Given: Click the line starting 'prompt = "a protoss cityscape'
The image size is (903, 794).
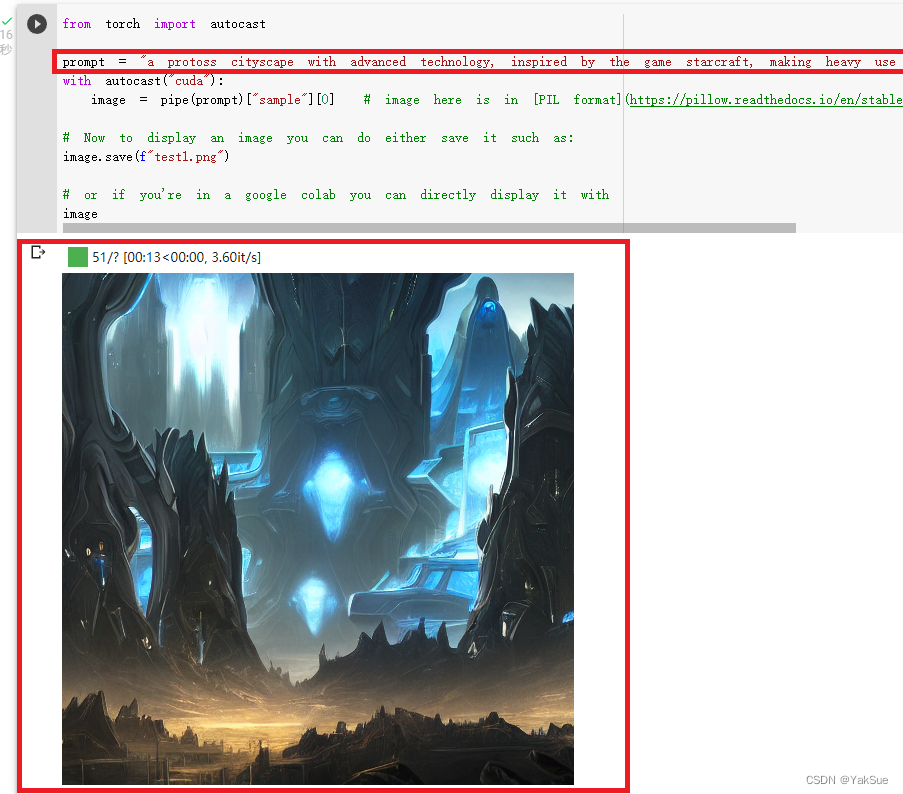Looking at the screenshot, I should pyautogui.click(x=479, y=62).
